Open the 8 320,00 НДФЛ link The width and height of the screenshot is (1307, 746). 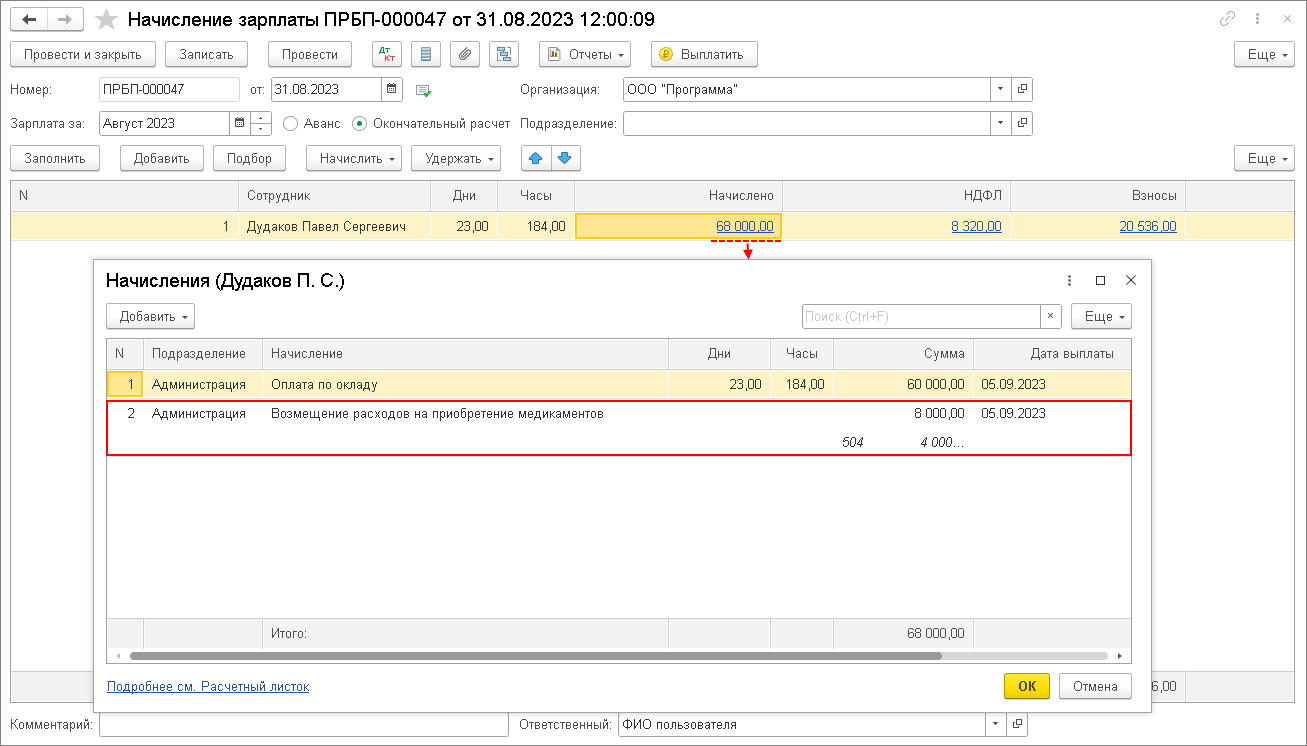976,227
